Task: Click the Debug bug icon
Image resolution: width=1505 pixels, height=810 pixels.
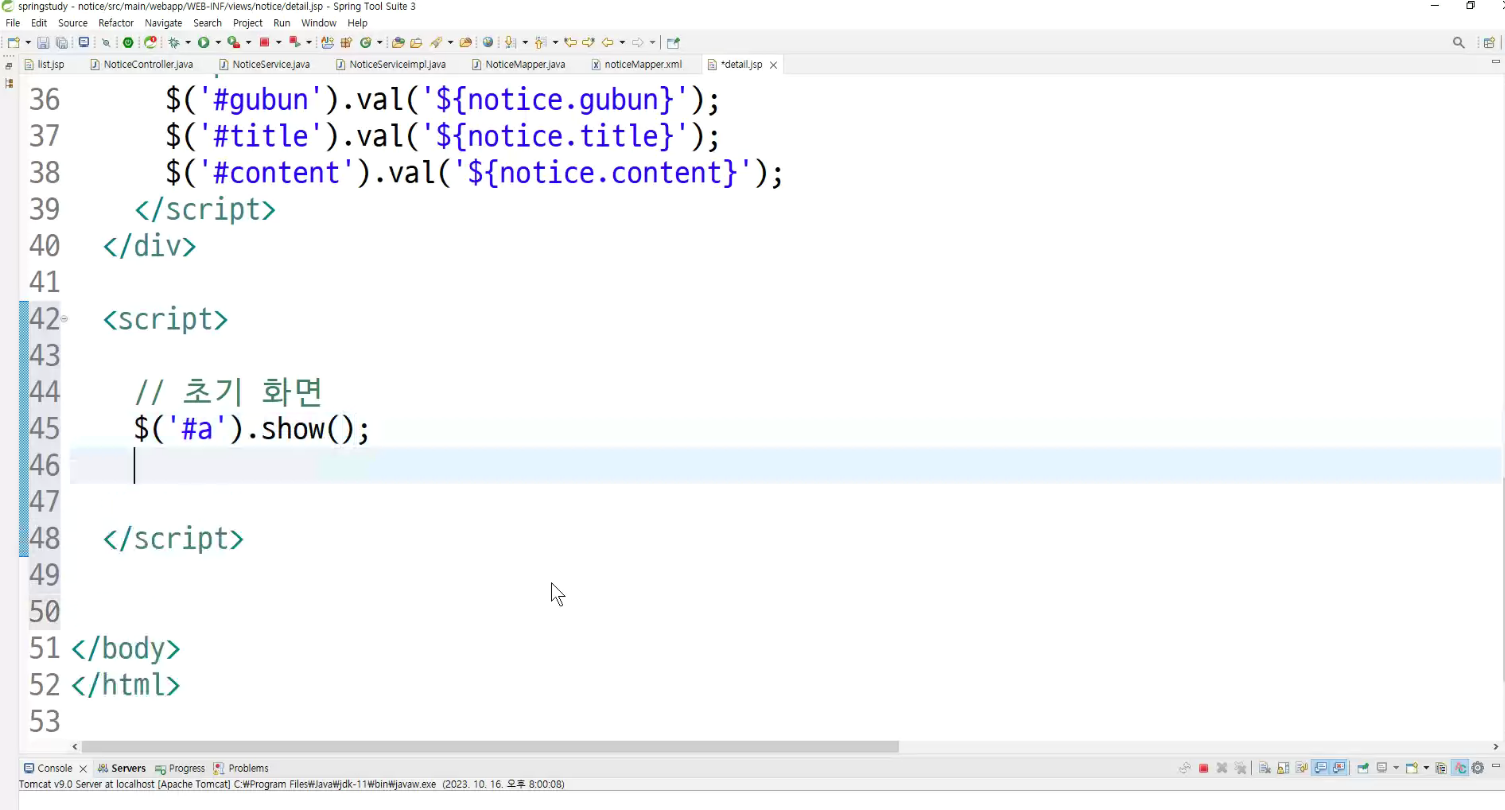Action: [174, 43]
